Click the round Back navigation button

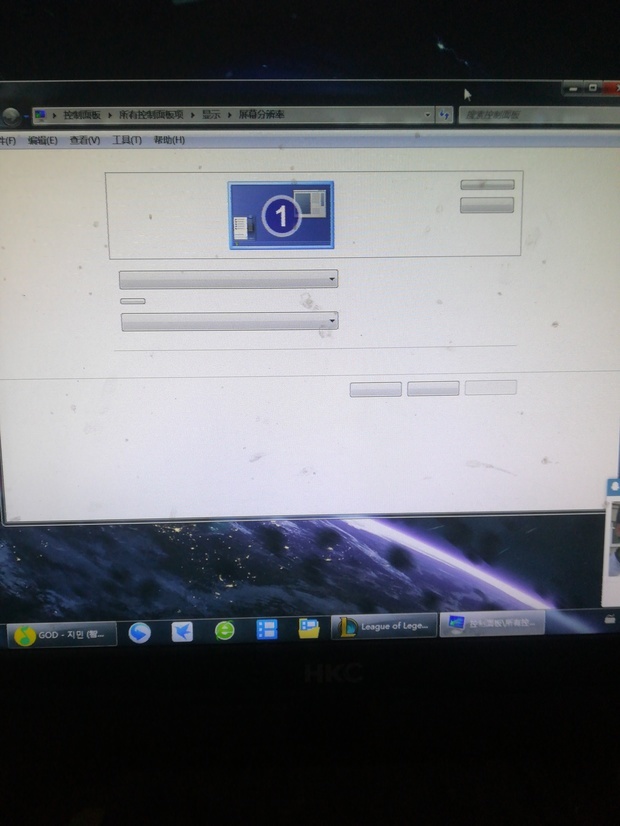(x=10, y=116)
